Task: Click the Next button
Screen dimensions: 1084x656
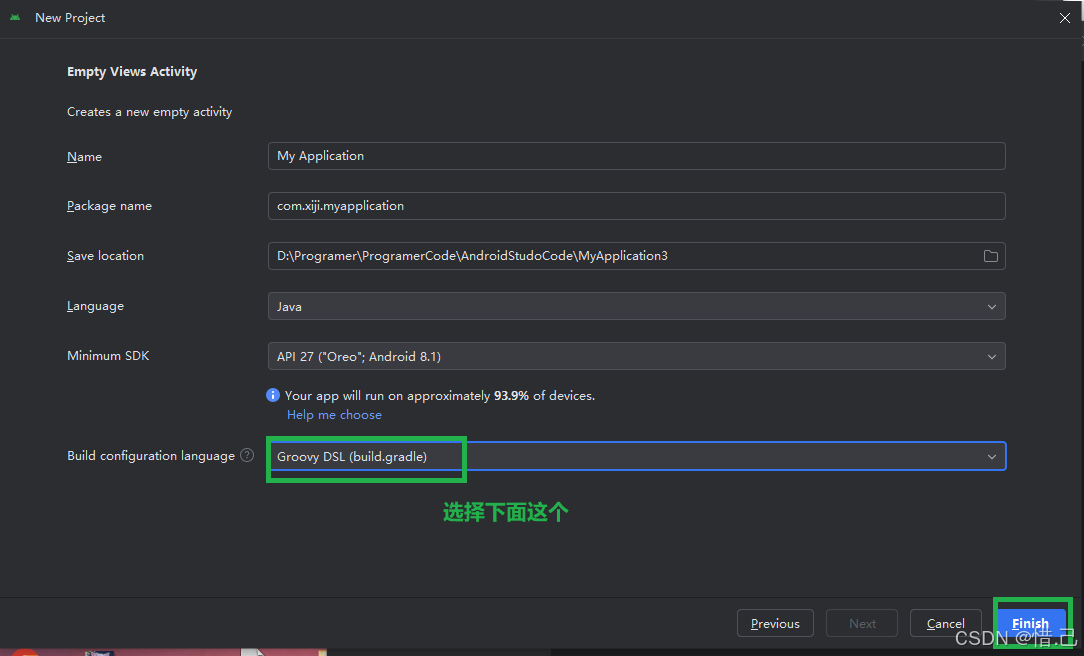Action: 862,624
